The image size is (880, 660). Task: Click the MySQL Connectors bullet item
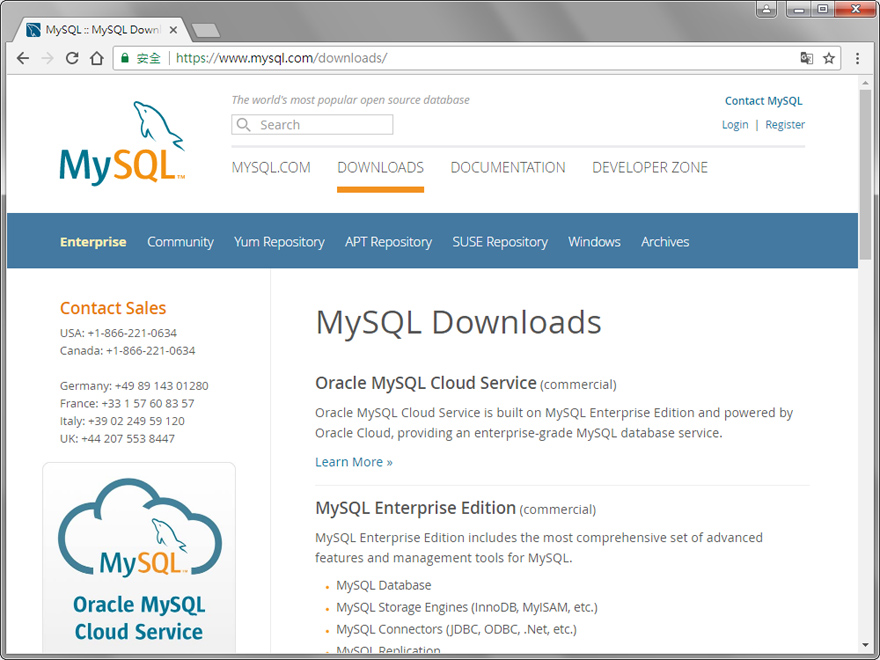(456, 629)
